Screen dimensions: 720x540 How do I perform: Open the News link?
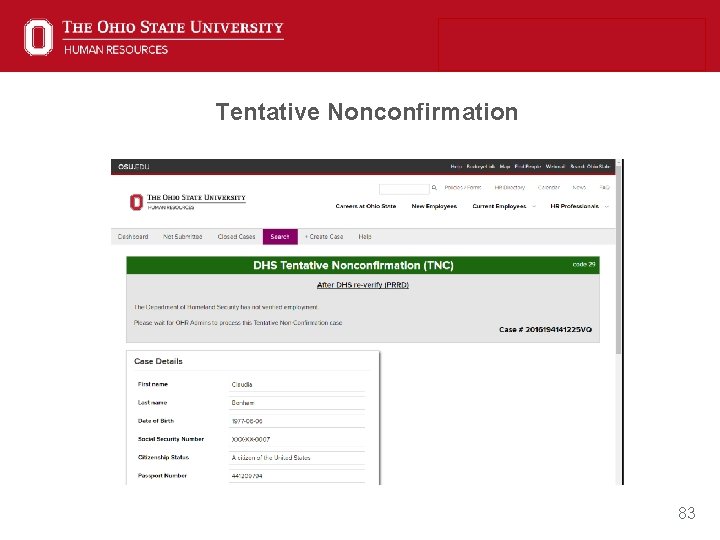click(579, 187)
